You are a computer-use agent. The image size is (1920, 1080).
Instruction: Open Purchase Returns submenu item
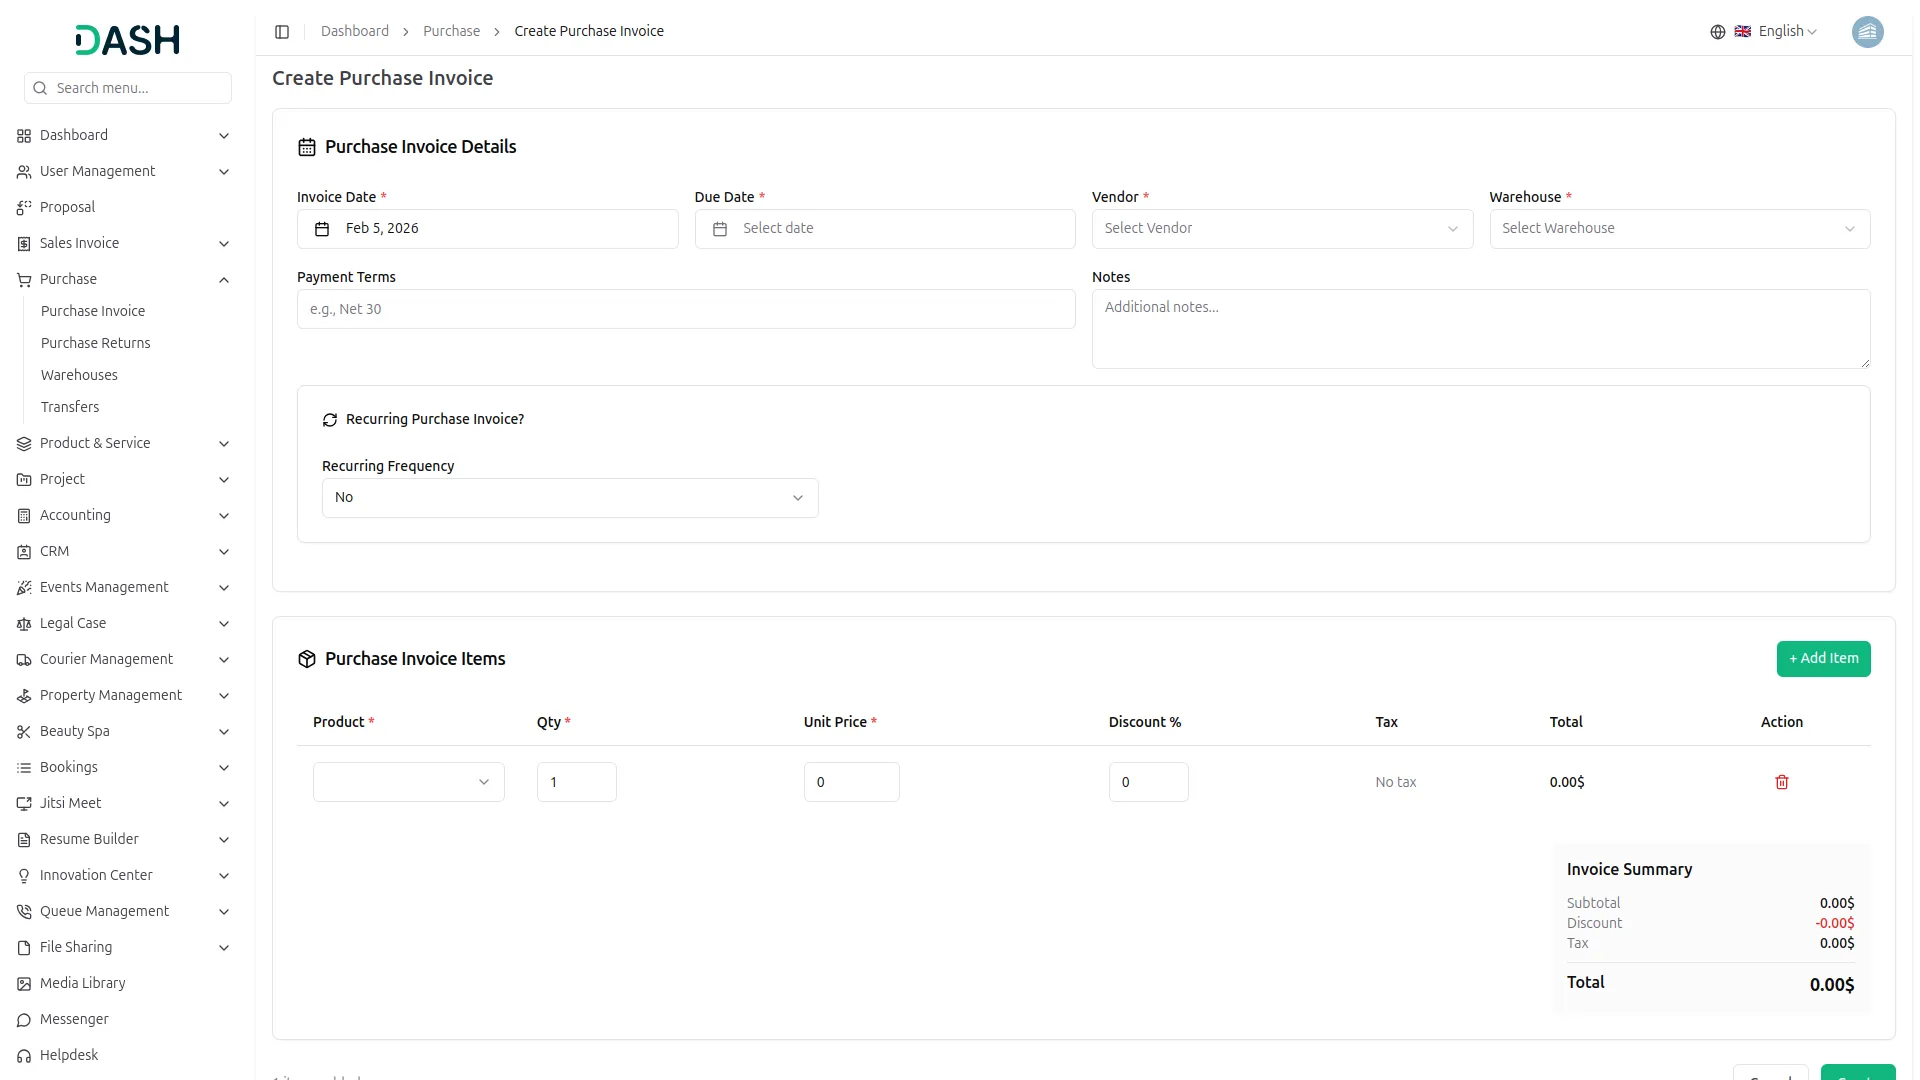coord(96,343)
